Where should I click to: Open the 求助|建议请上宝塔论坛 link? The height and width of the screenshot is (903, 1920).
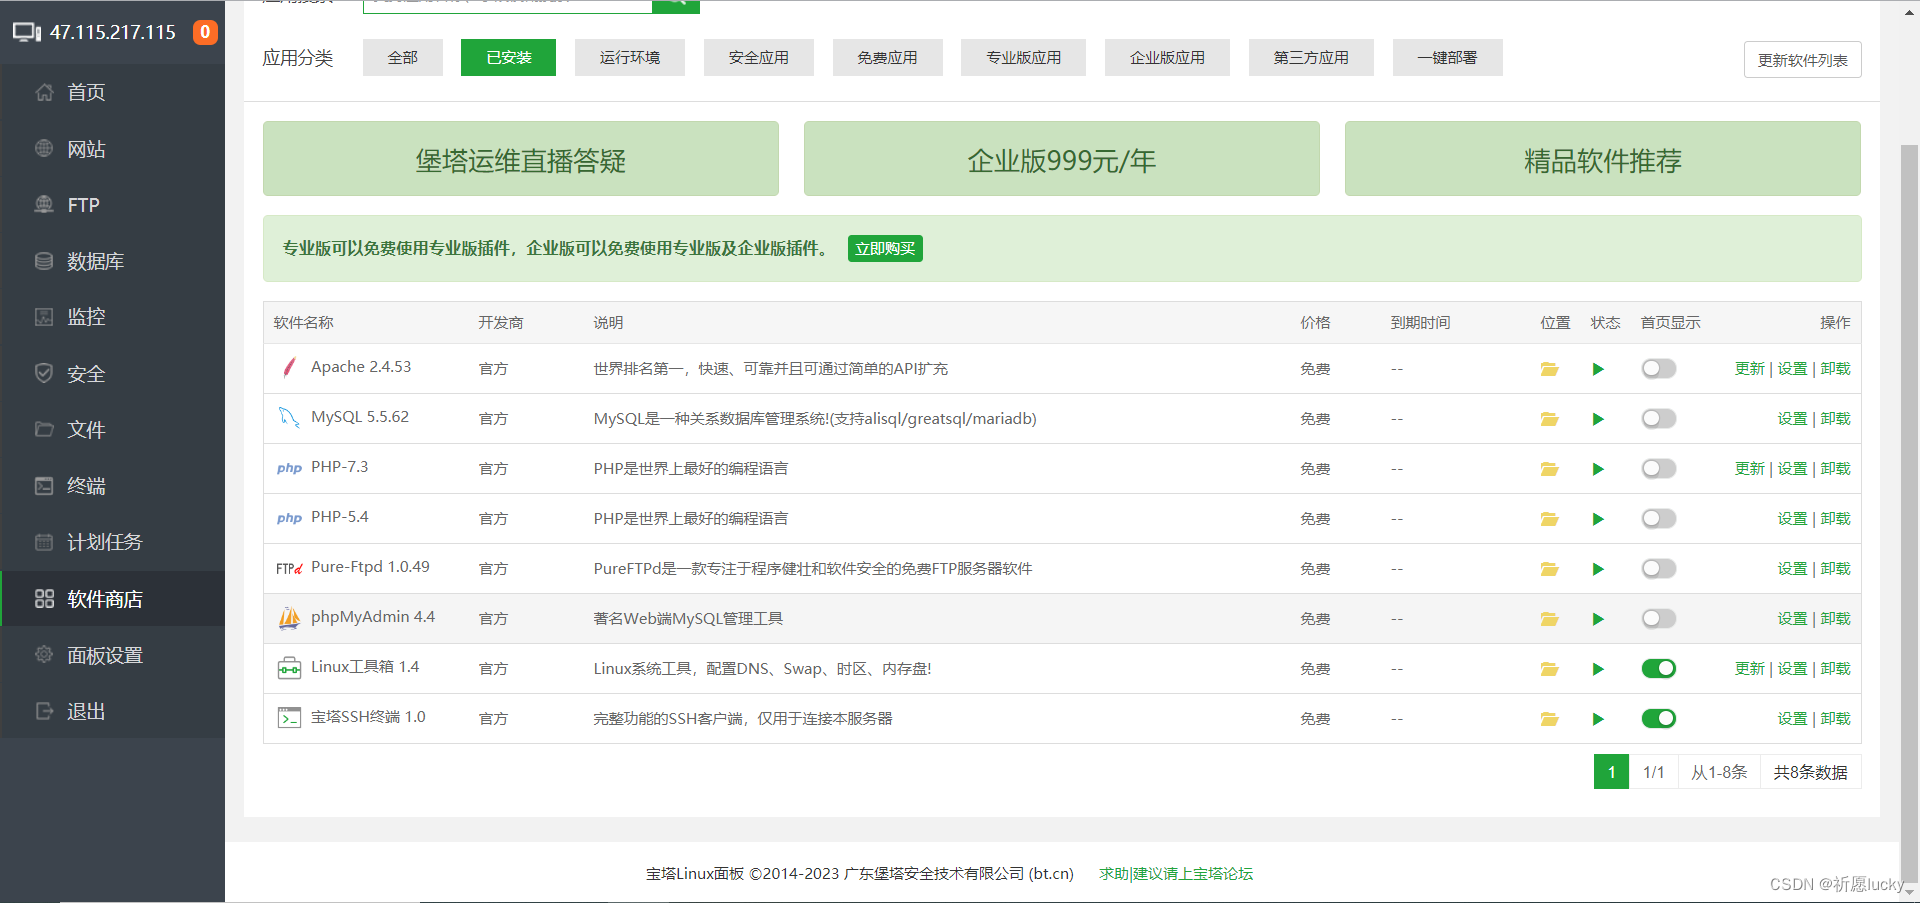click(x=1176, y=873)
